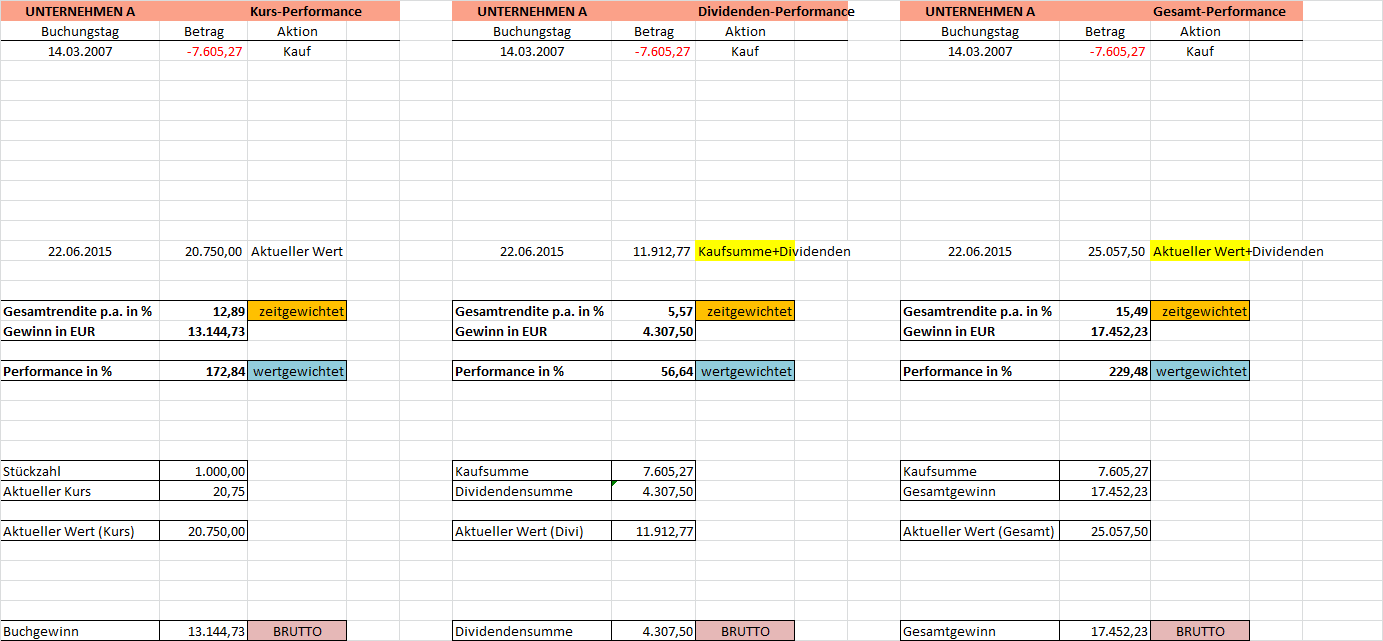Select the Buchgewinn value 13.144,73
Image resolution: width=1383 pixels, height=641 pixels.
tap(204, 631)
